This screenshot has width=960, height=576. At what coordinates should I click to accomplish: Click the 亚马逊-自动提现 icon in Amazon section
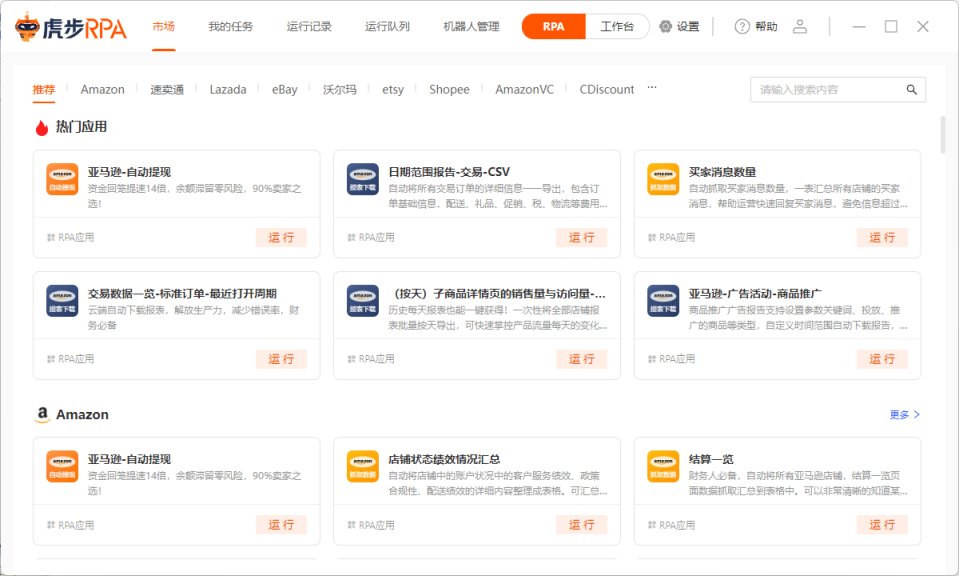62,466
